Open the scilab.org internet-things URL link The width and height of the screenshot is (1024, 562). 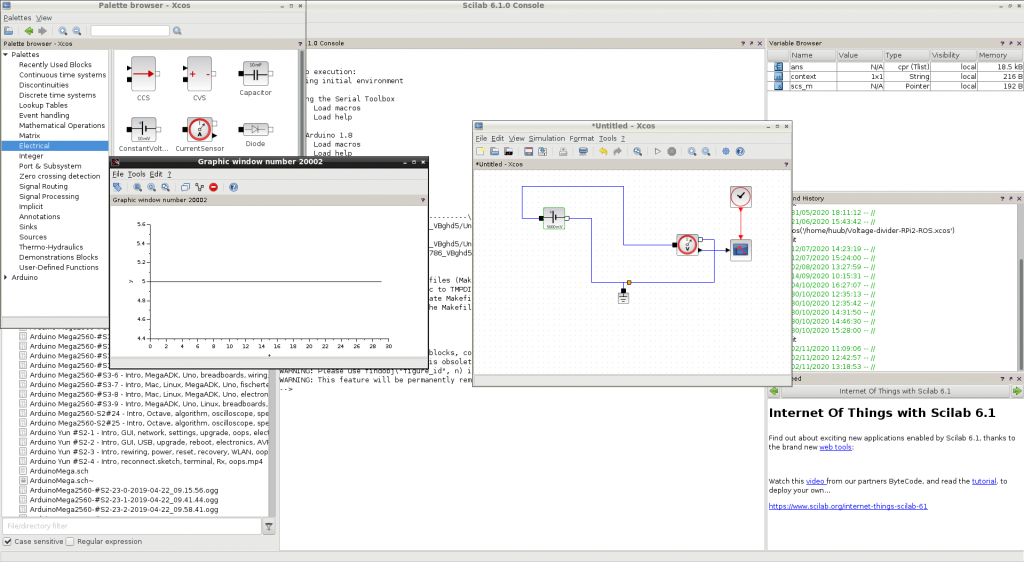pos(848,506)
